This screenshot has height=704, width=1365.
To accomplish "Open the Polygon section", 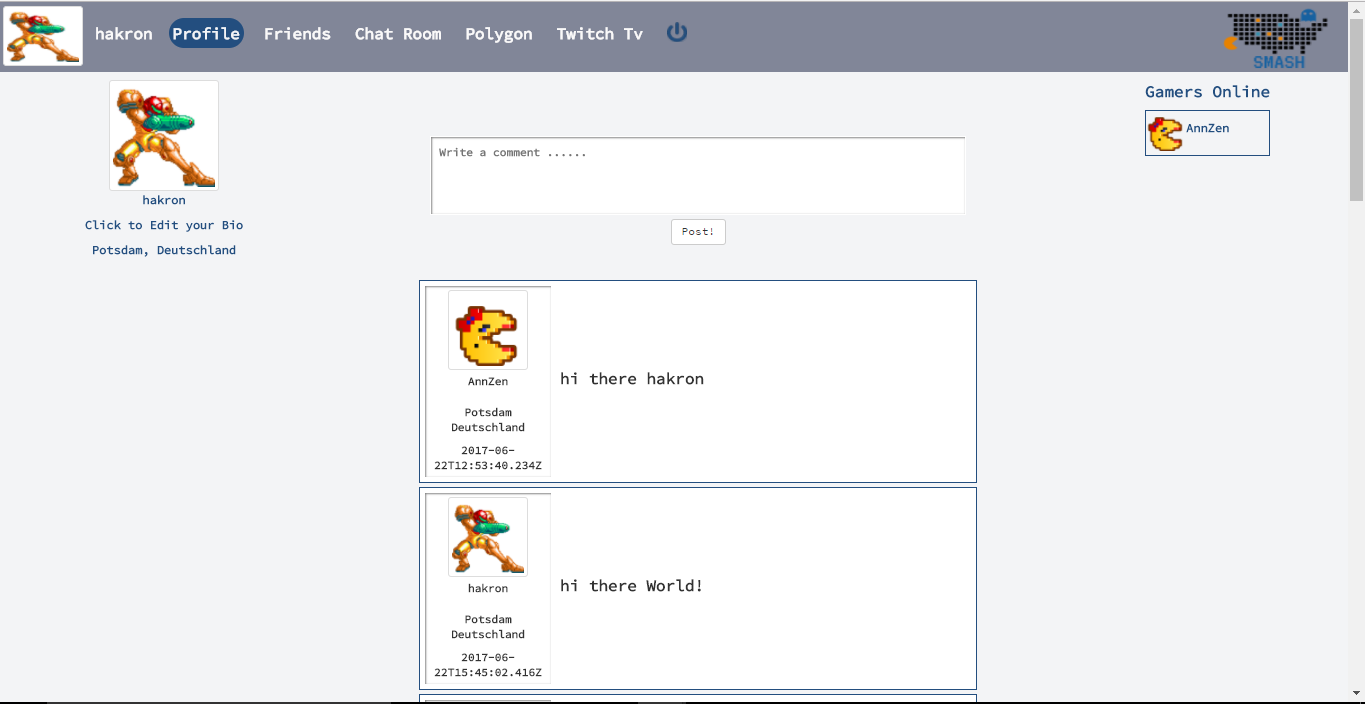I will tap(498, 33).
